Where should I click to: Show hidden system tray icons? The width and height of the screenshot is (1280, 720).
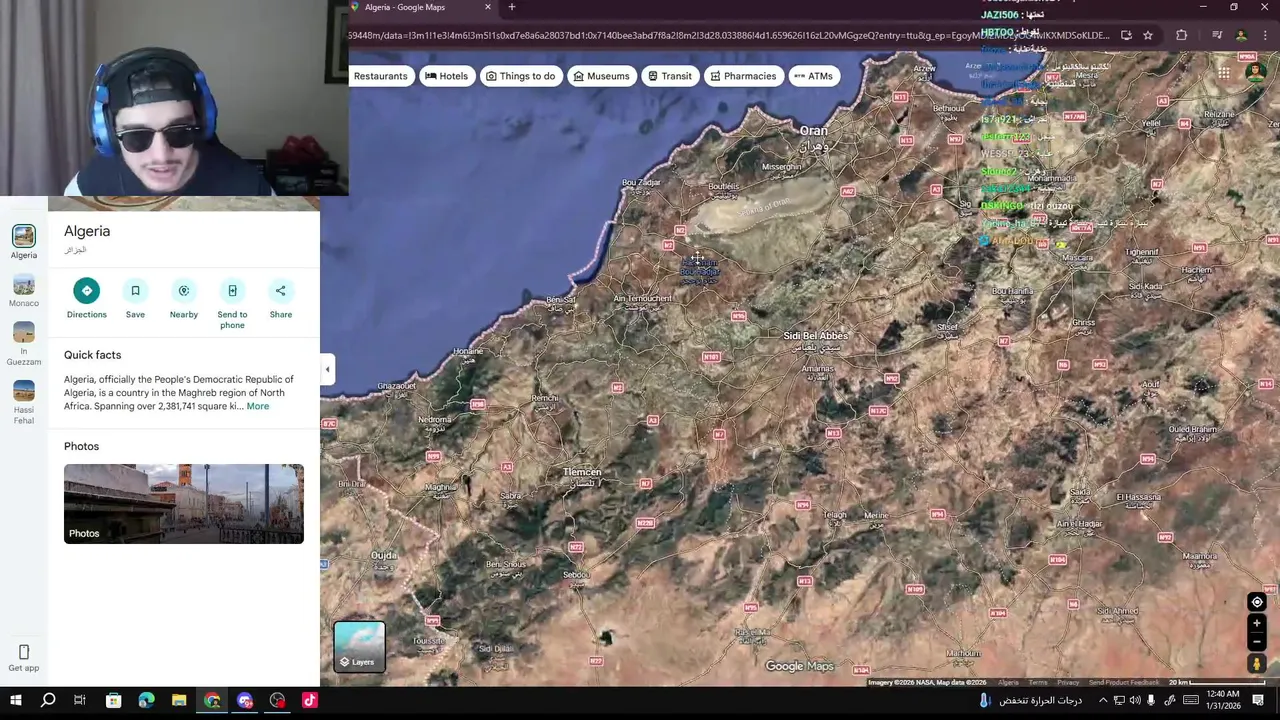pyautogui.click(x=1103, y=700)
